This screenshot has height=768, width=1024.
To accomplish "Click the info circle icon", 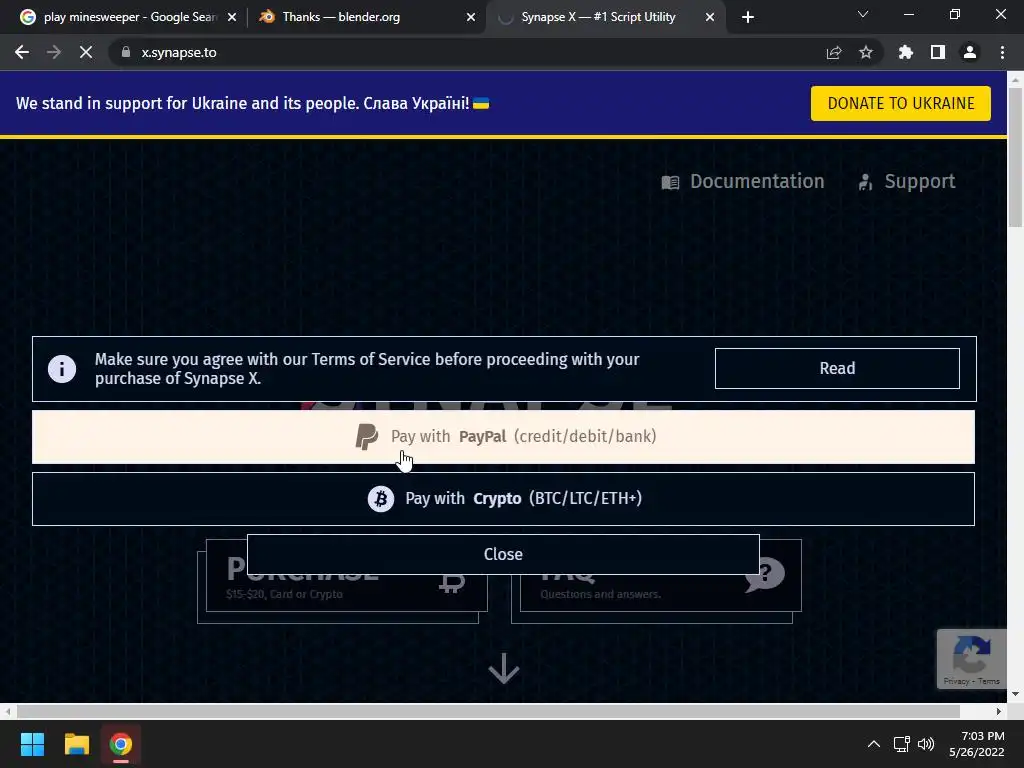I will [62, 369].
